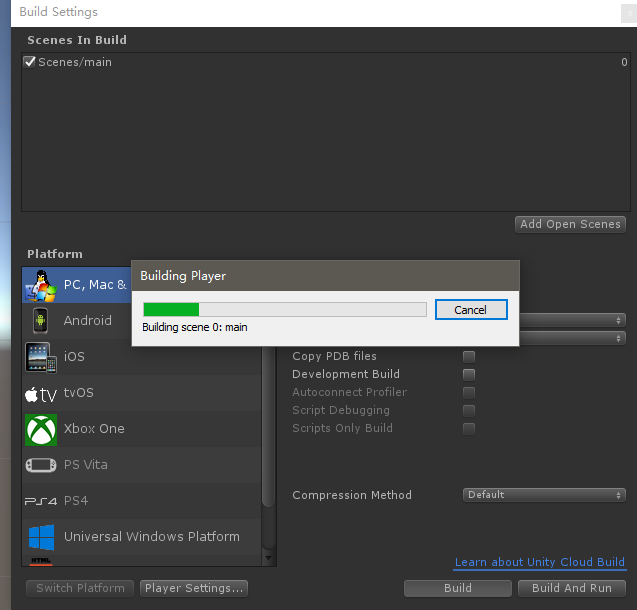Click the Building Player progress bar
Screen dimensions: 637x610
pos(285,309)
